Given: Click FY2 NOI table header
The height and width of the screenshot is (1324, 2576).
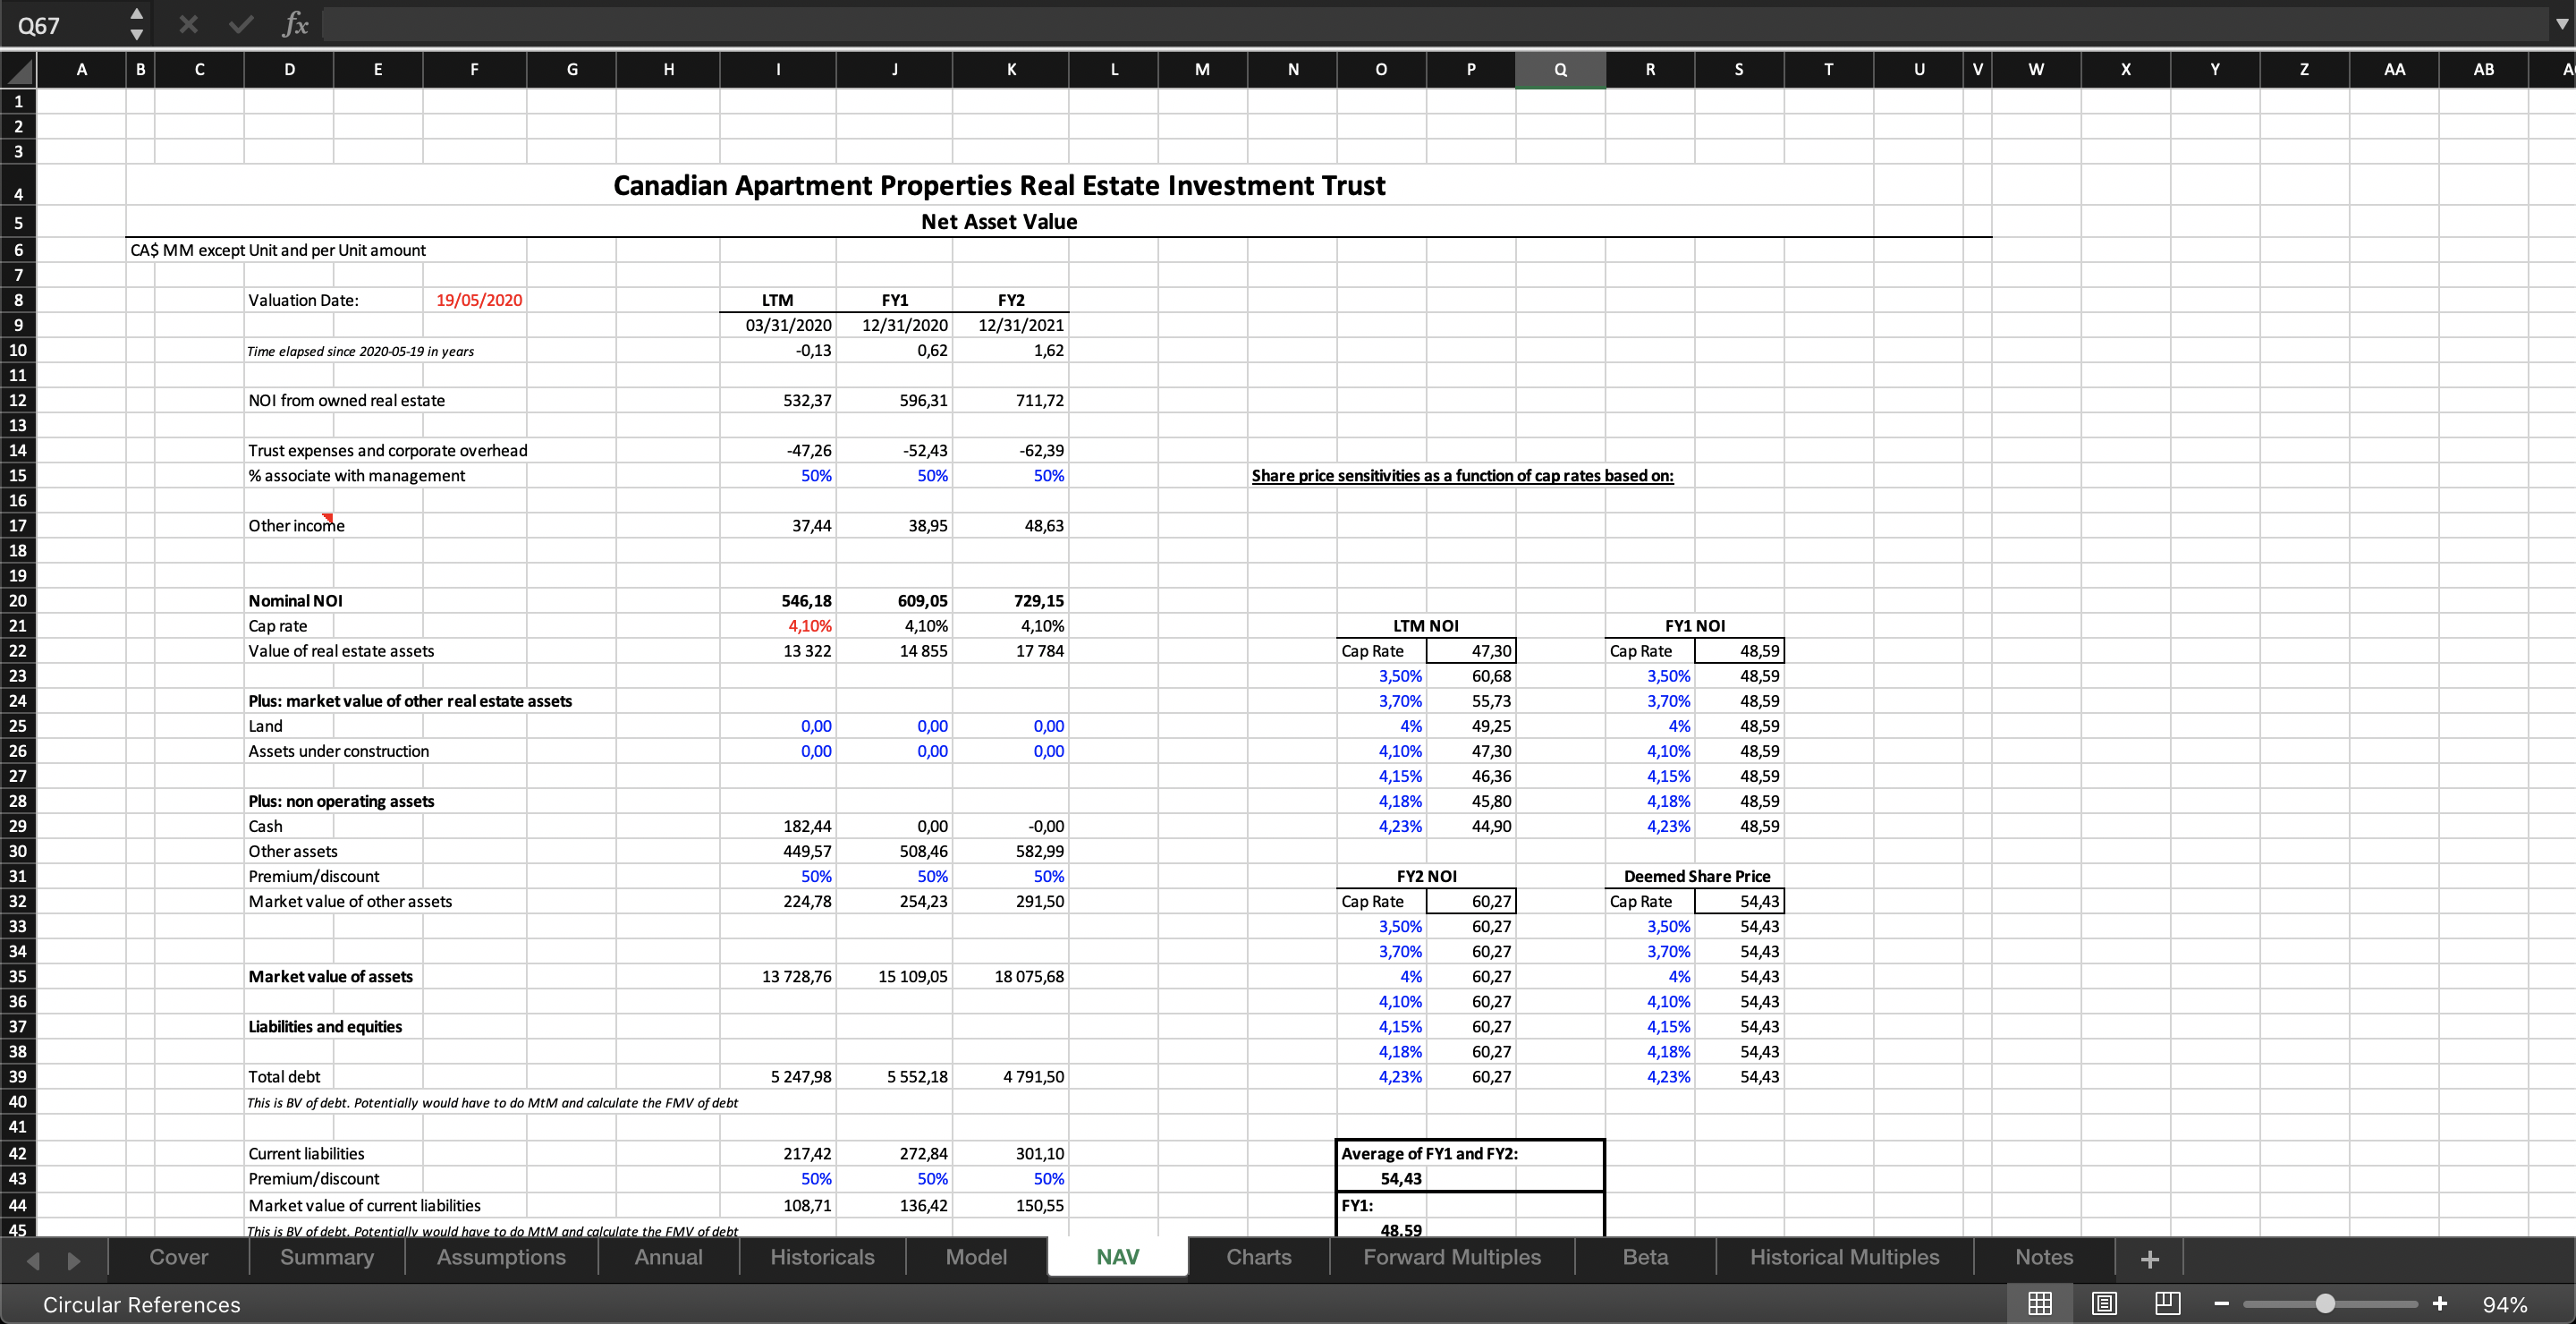Looking at the screenshot, I should (x=1426, y=876).
